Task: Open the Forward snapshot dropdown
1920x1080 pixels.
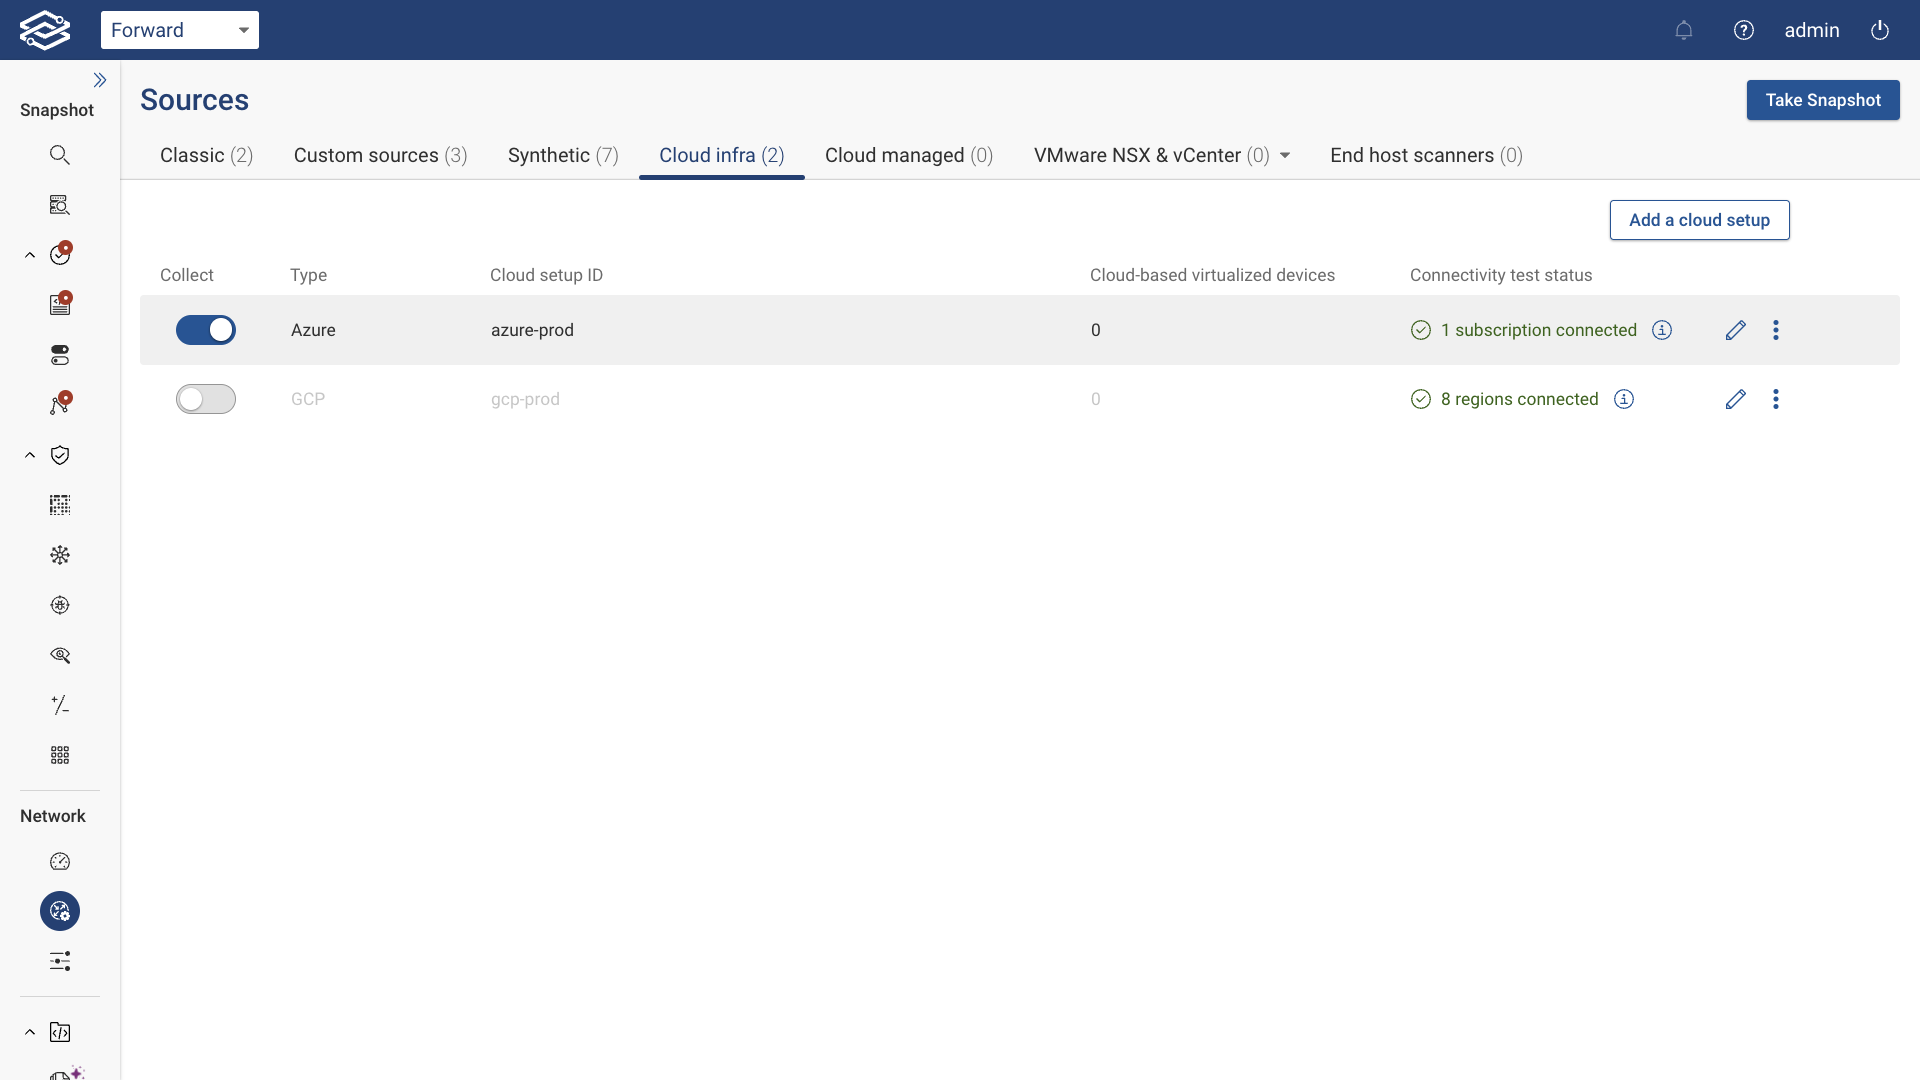Action: coord(180,30)
